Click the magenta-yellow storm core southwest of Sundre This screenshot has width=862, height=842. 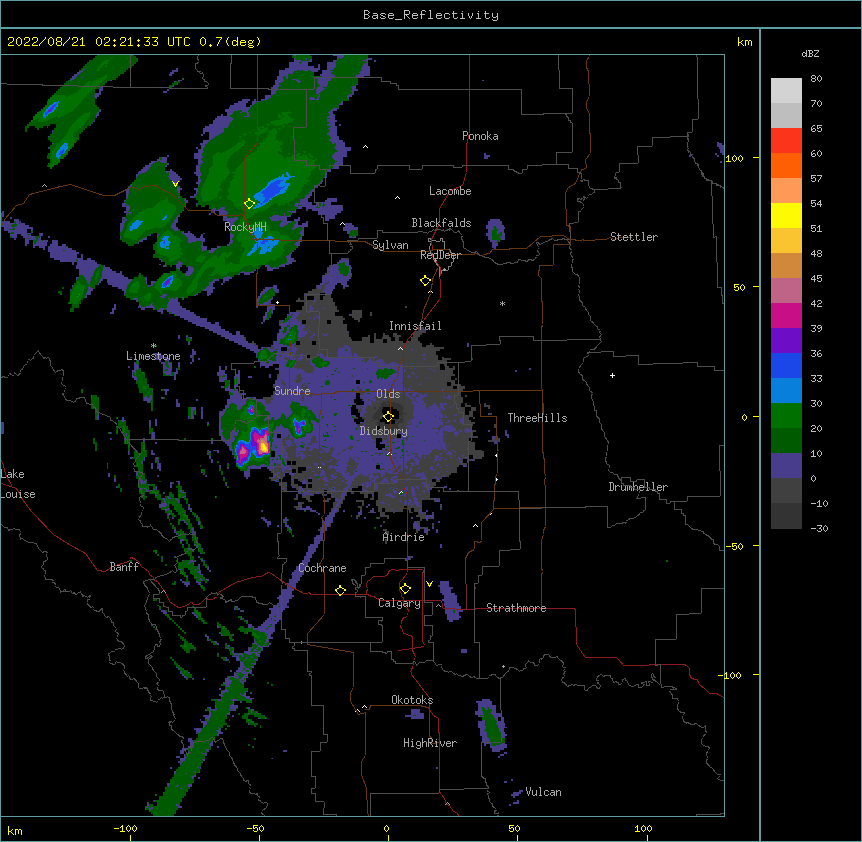point(262,442)
